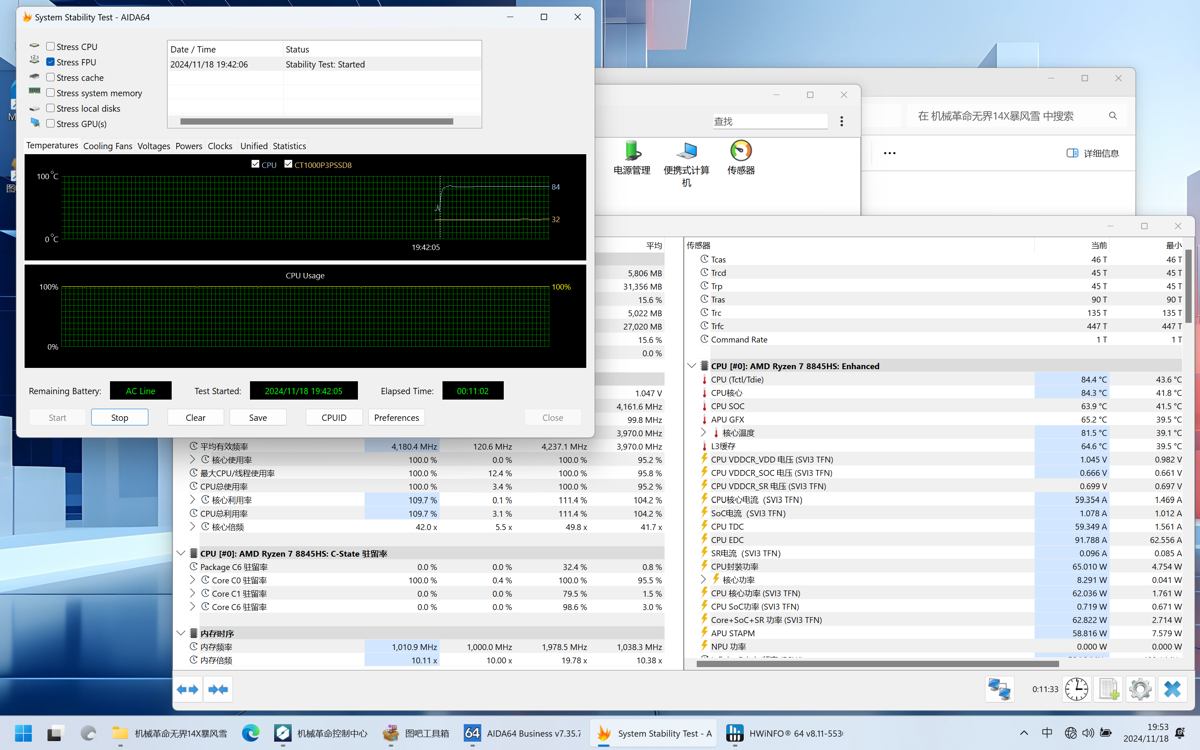Collapse the C-State 驻留率 section
Viewport: 1200px width, 750px height.
point(181,553)
